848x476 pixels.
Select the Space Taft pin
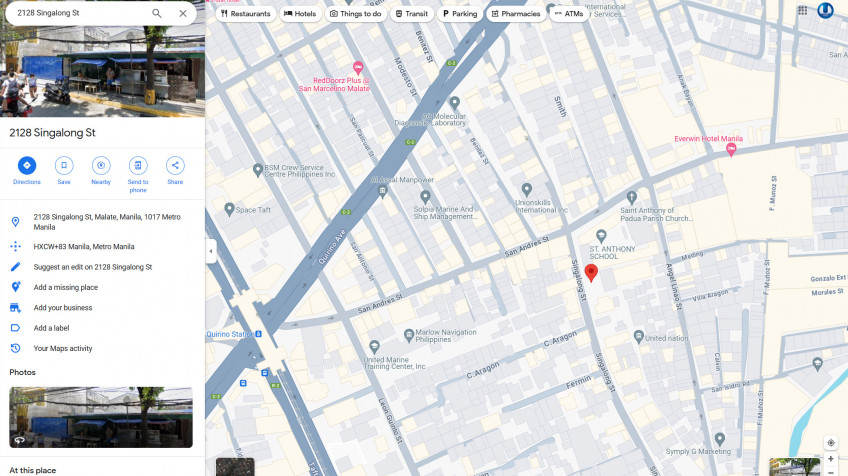pos(229,209)
